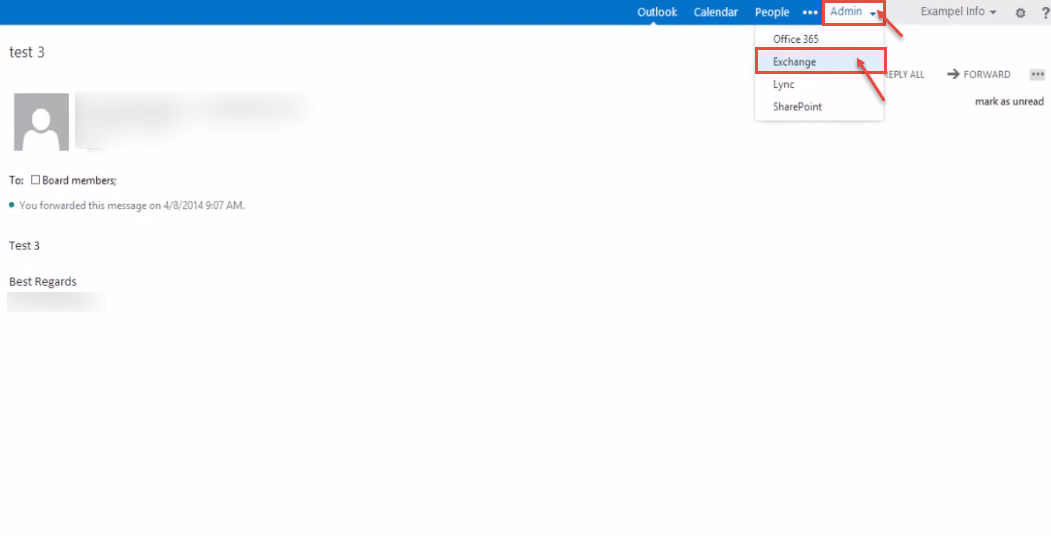Reply all to this message
The height and width of the screenshot is (536, 1051).
tap(904, 74)
